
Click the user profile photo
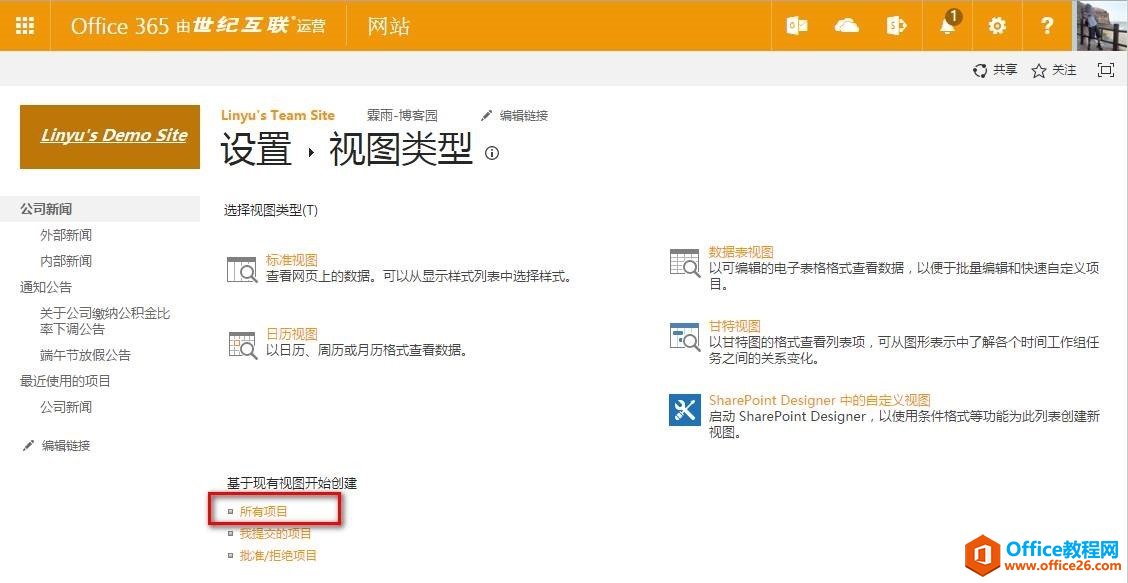click(1100, 26)
